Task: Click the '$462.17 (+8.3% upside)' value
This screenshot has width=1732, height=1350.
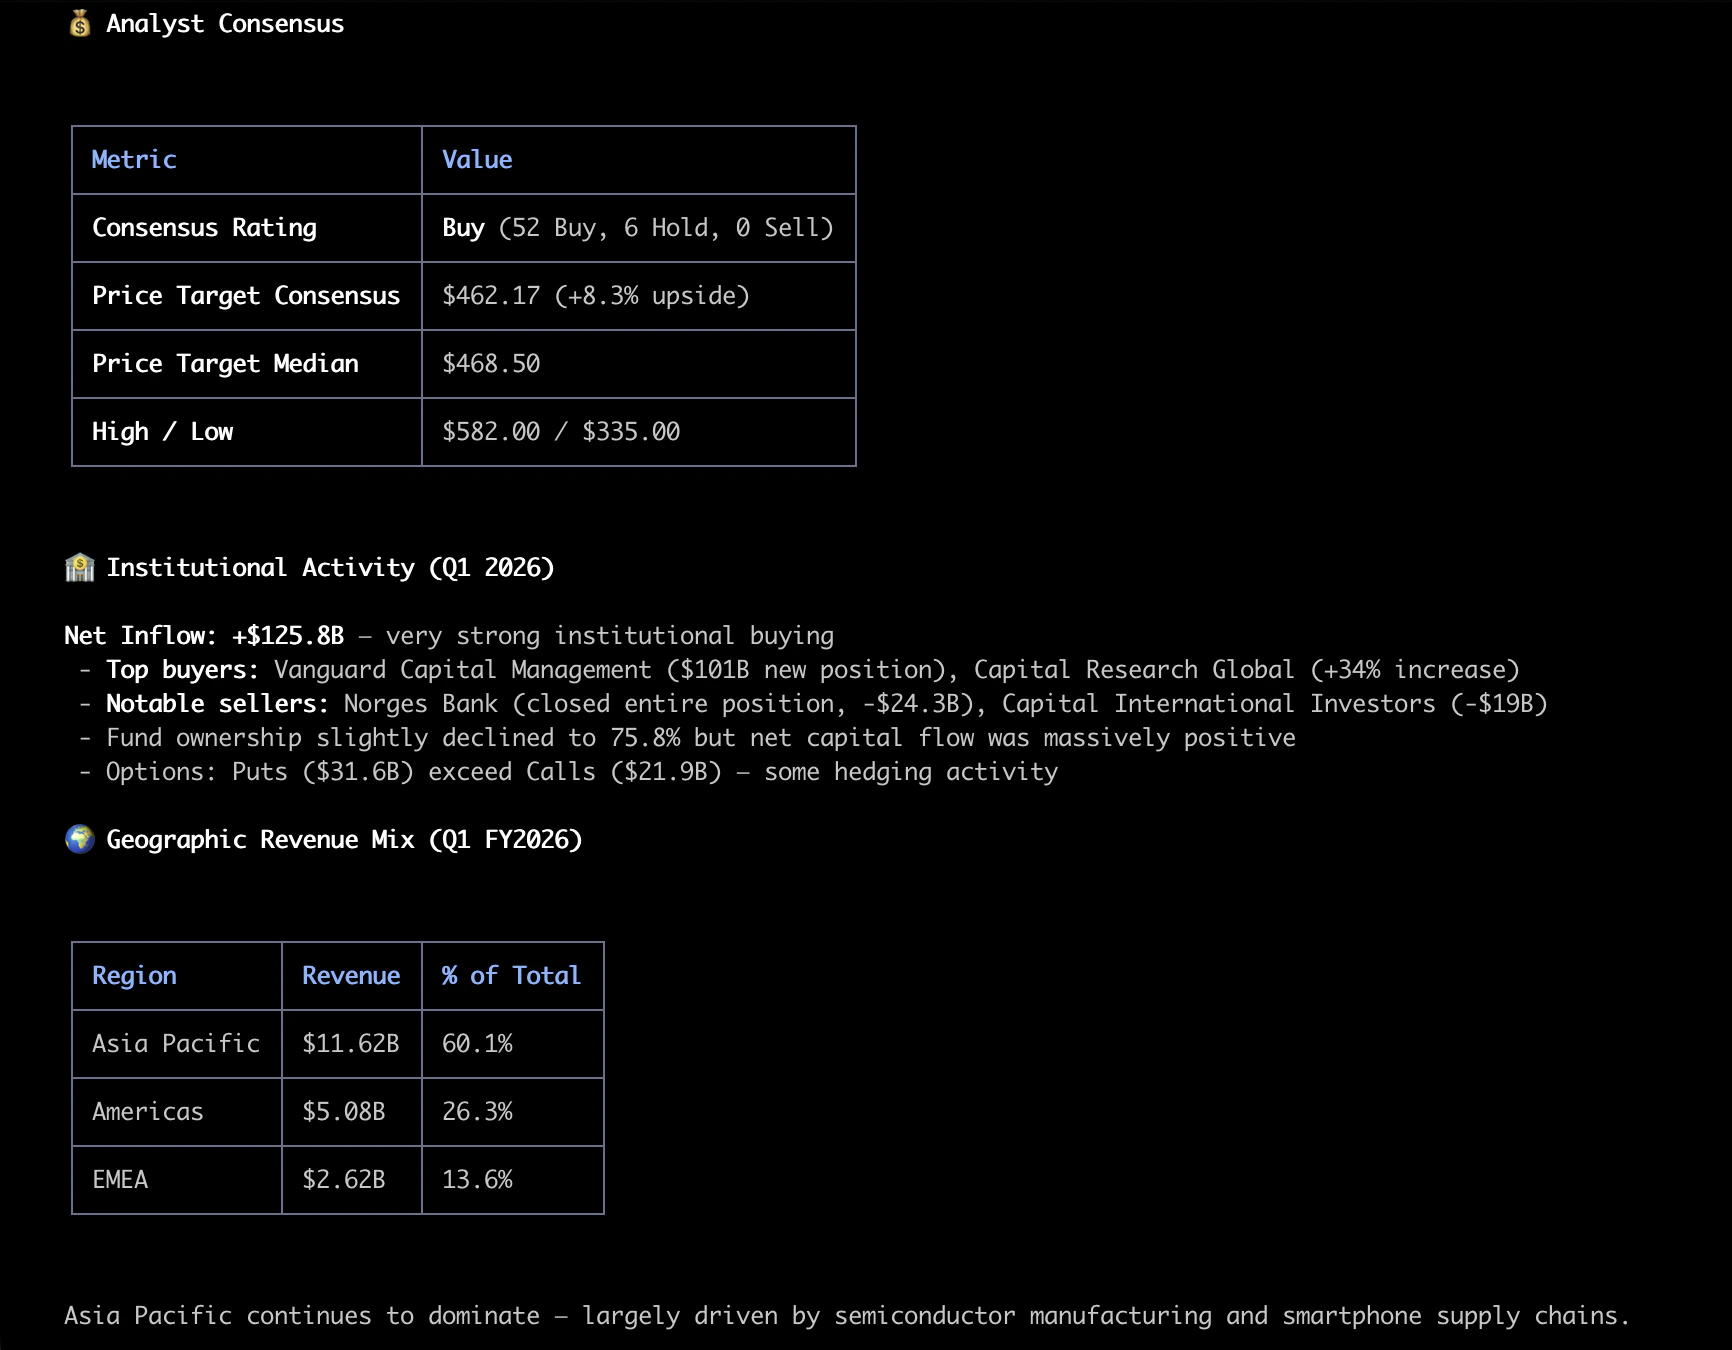Action: (x=596, y=296)
